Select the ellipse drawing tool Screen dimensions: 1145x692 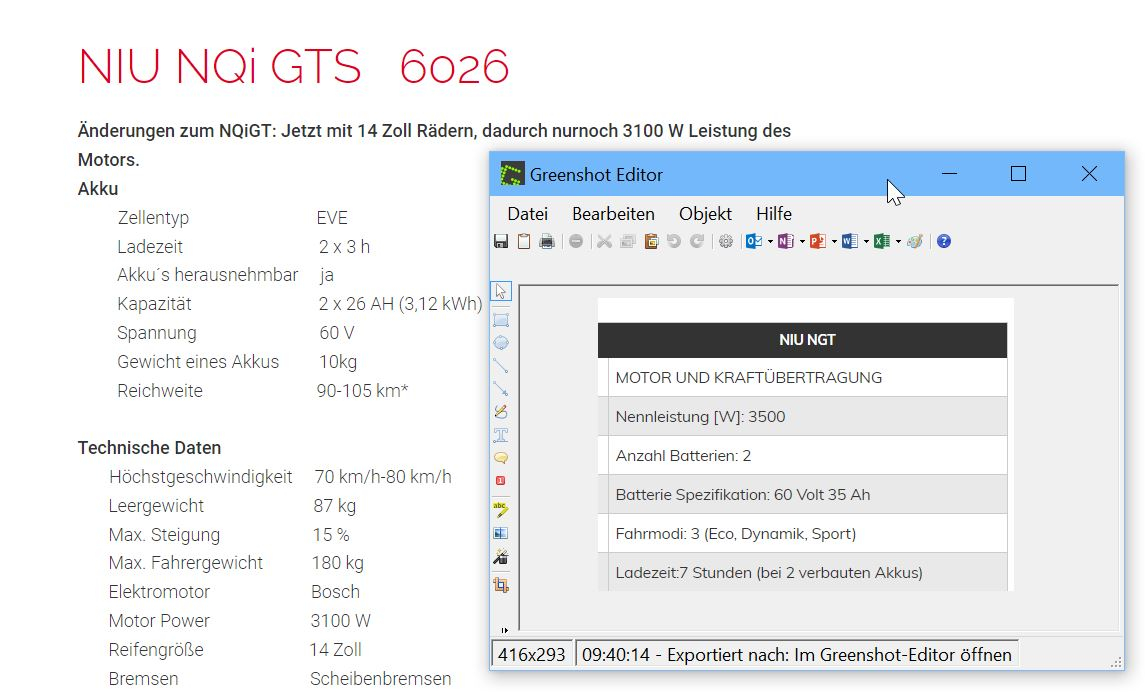(501, 342)
